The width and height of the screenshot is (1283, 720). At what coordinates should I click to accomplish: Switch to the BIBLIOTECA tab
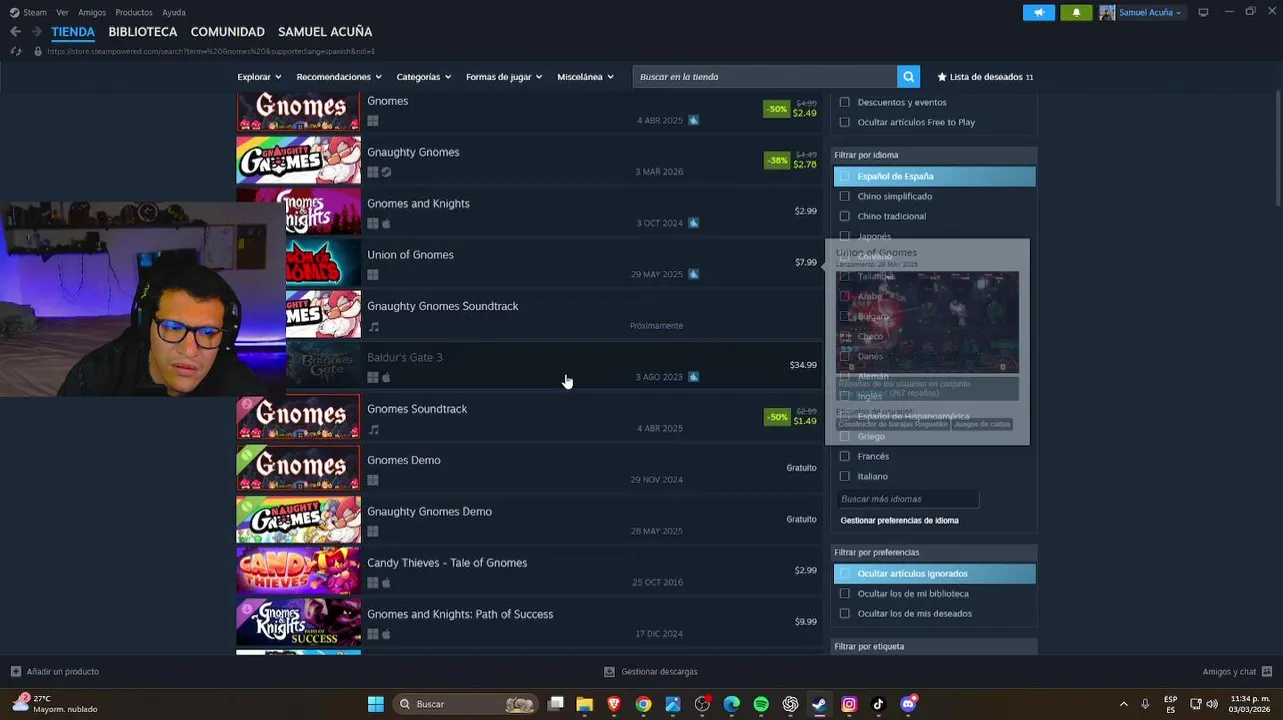[x=143, y=32]
